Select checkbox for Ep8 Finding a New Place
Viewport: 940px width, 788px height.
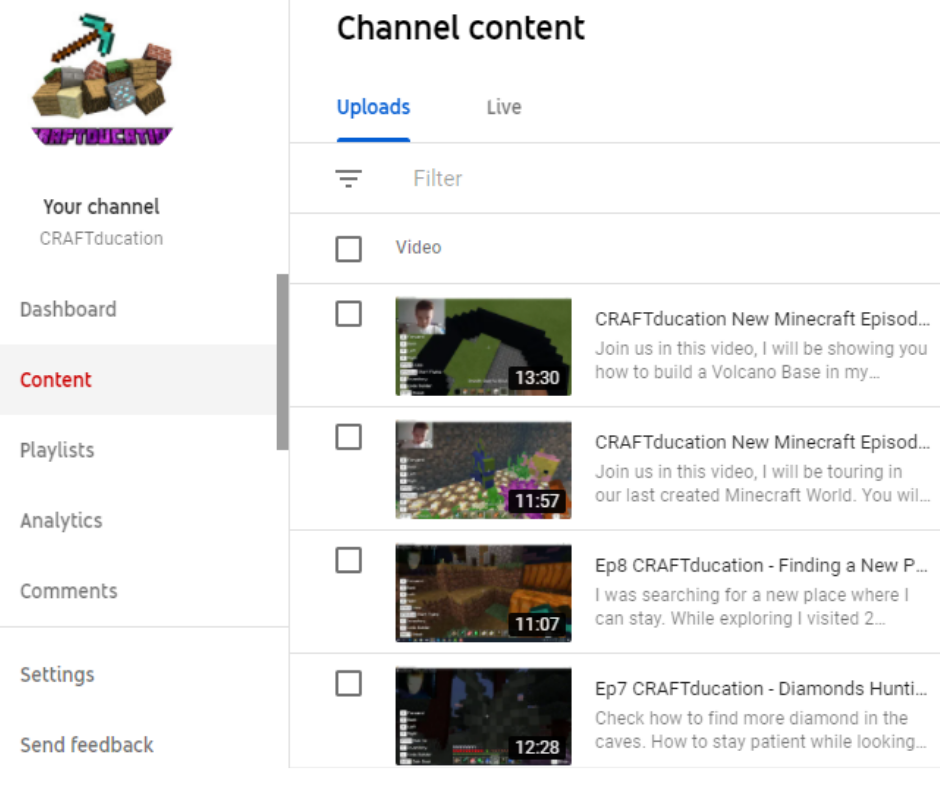[348, 560]
